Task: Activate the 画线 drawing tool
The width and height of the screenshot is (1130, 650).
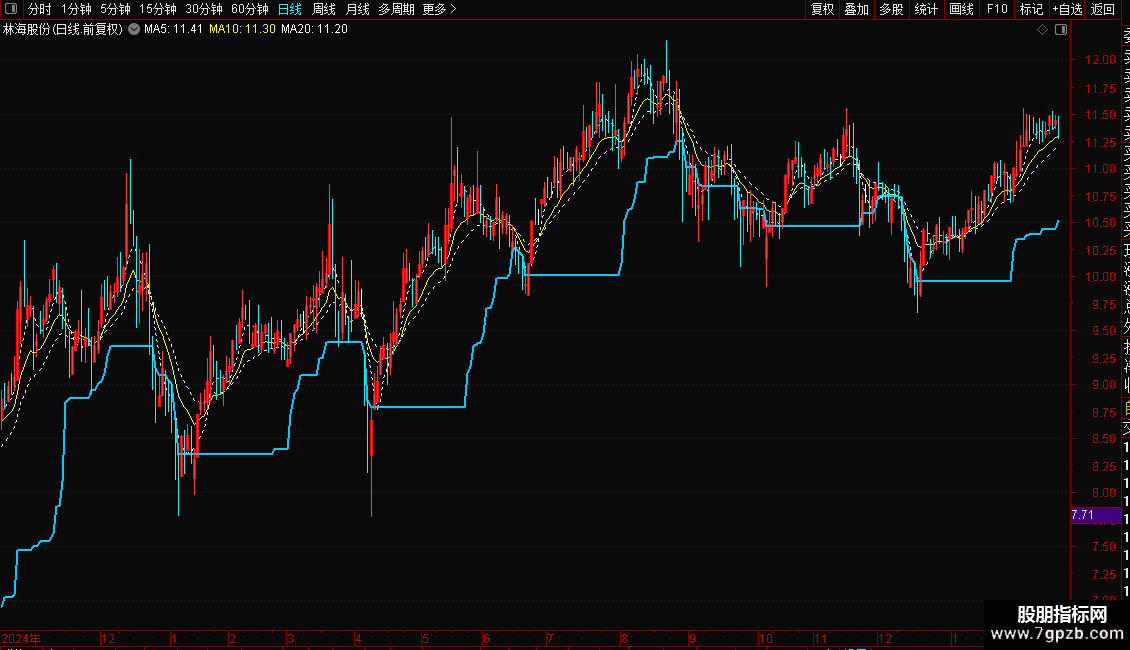Action: [x=961, y=9]
